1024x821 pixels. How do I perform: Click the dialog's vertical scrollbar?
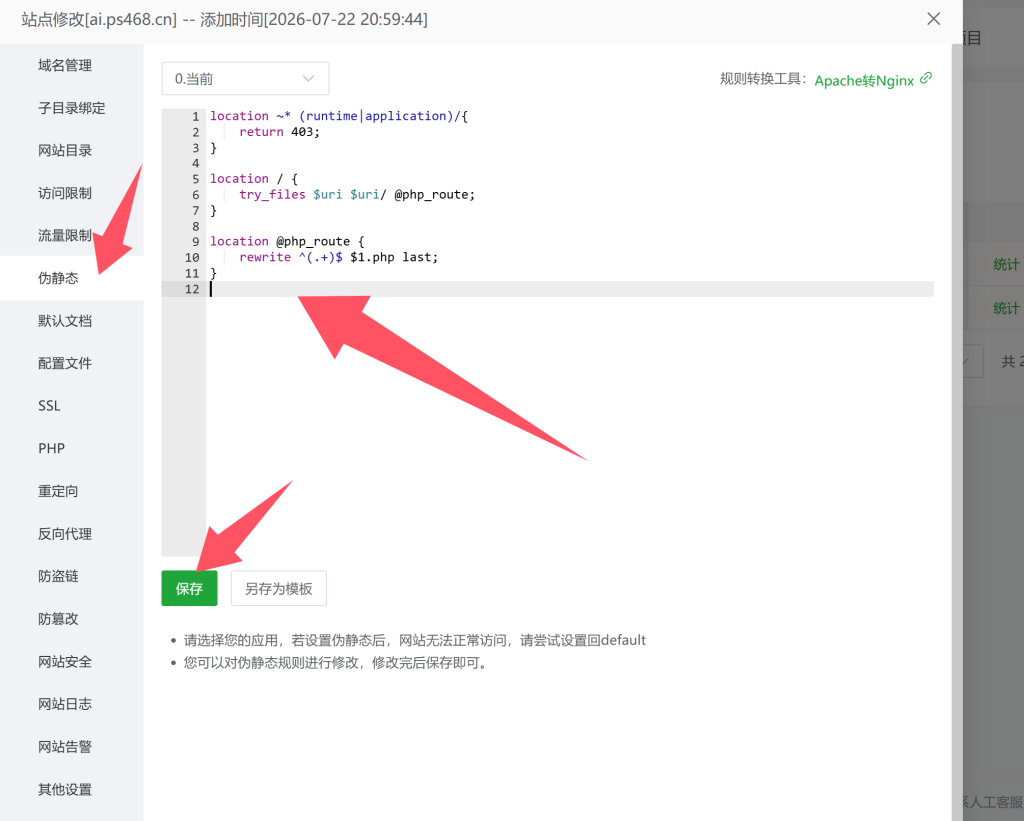957,432
